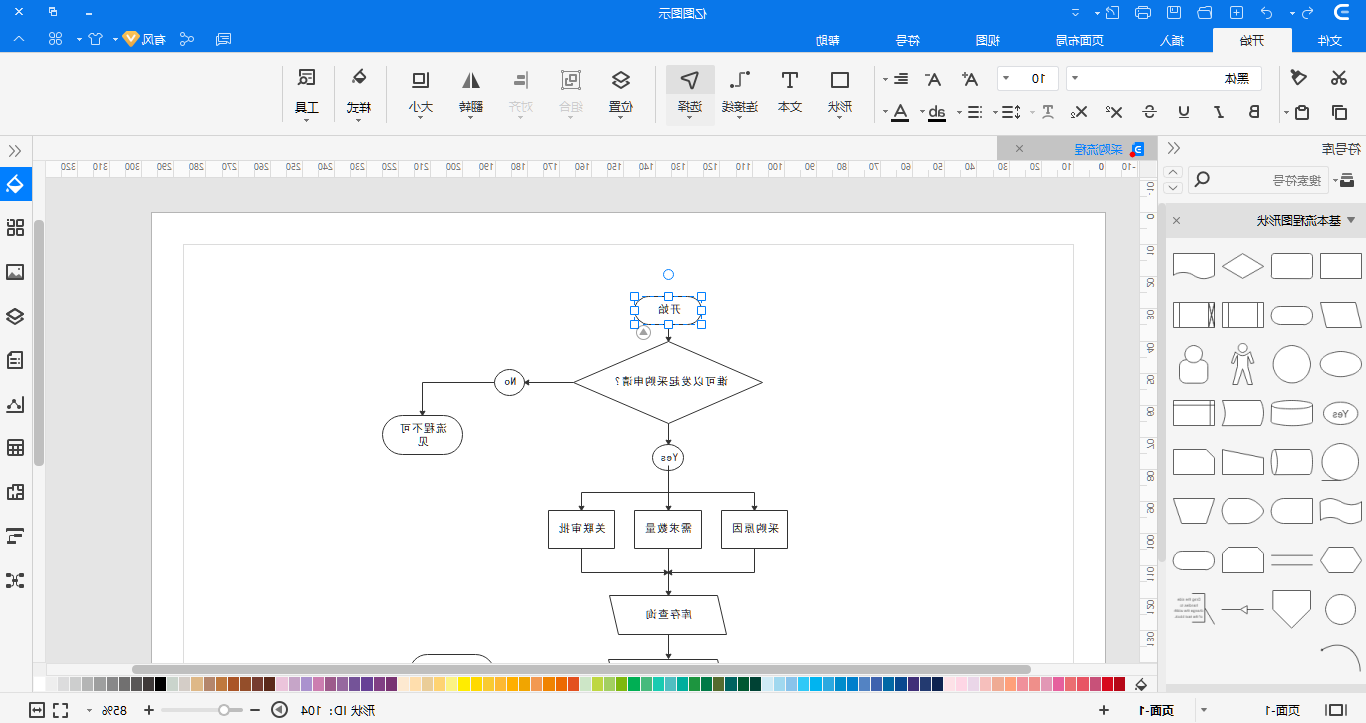Click the fit page fullscreen icon

tap(60, 710)
